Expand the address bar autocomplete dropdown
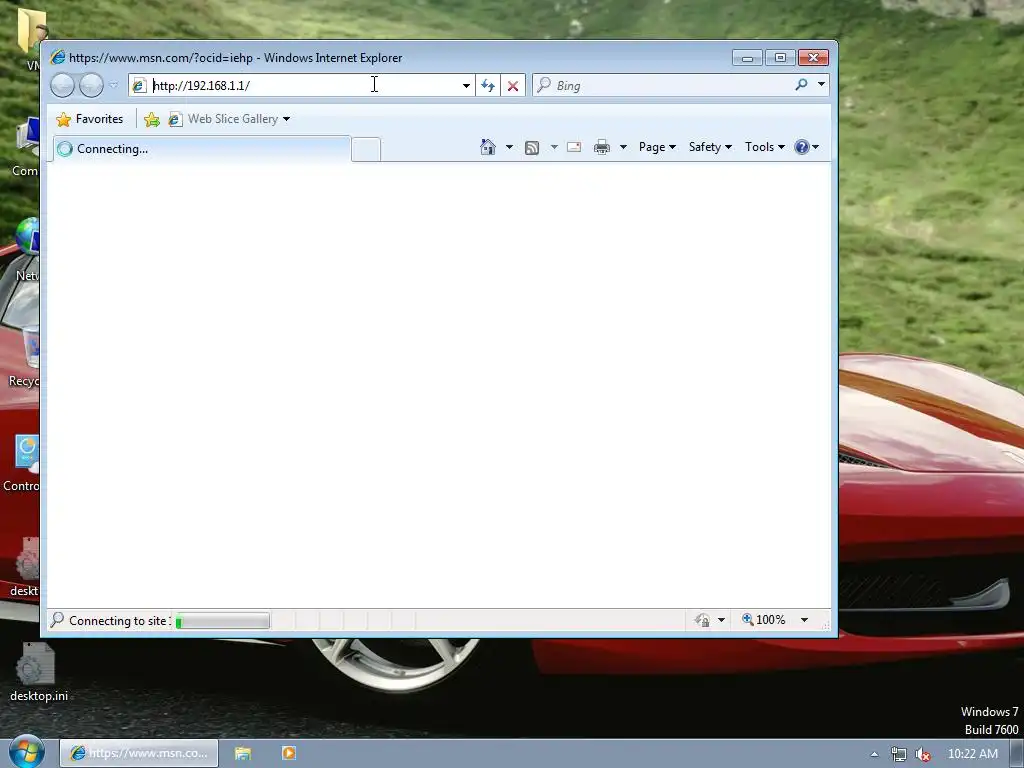This screenshot has width=1024, height=768. [466, 86]
